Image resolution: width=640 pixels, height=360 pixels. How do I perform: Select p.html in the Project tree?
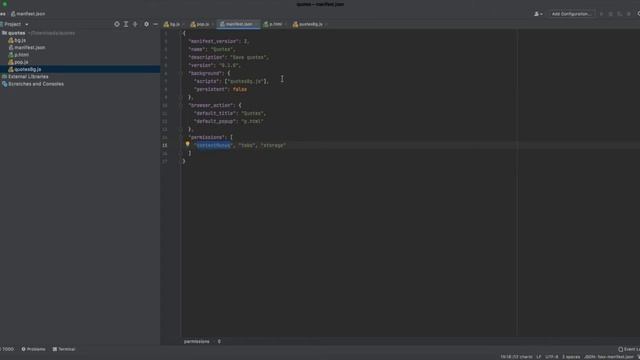21,55
